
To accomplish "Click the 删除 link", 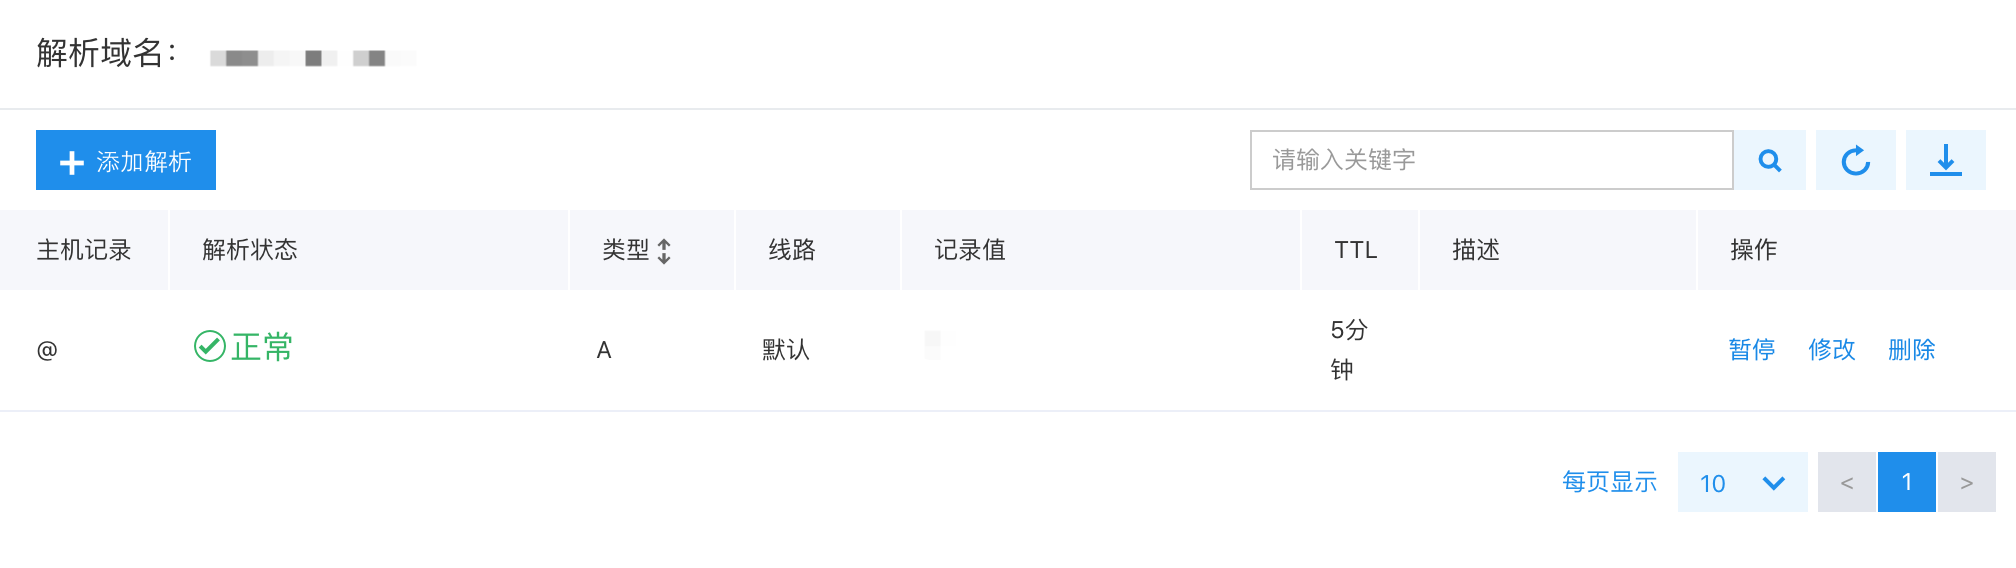I will click(1912, 349).
